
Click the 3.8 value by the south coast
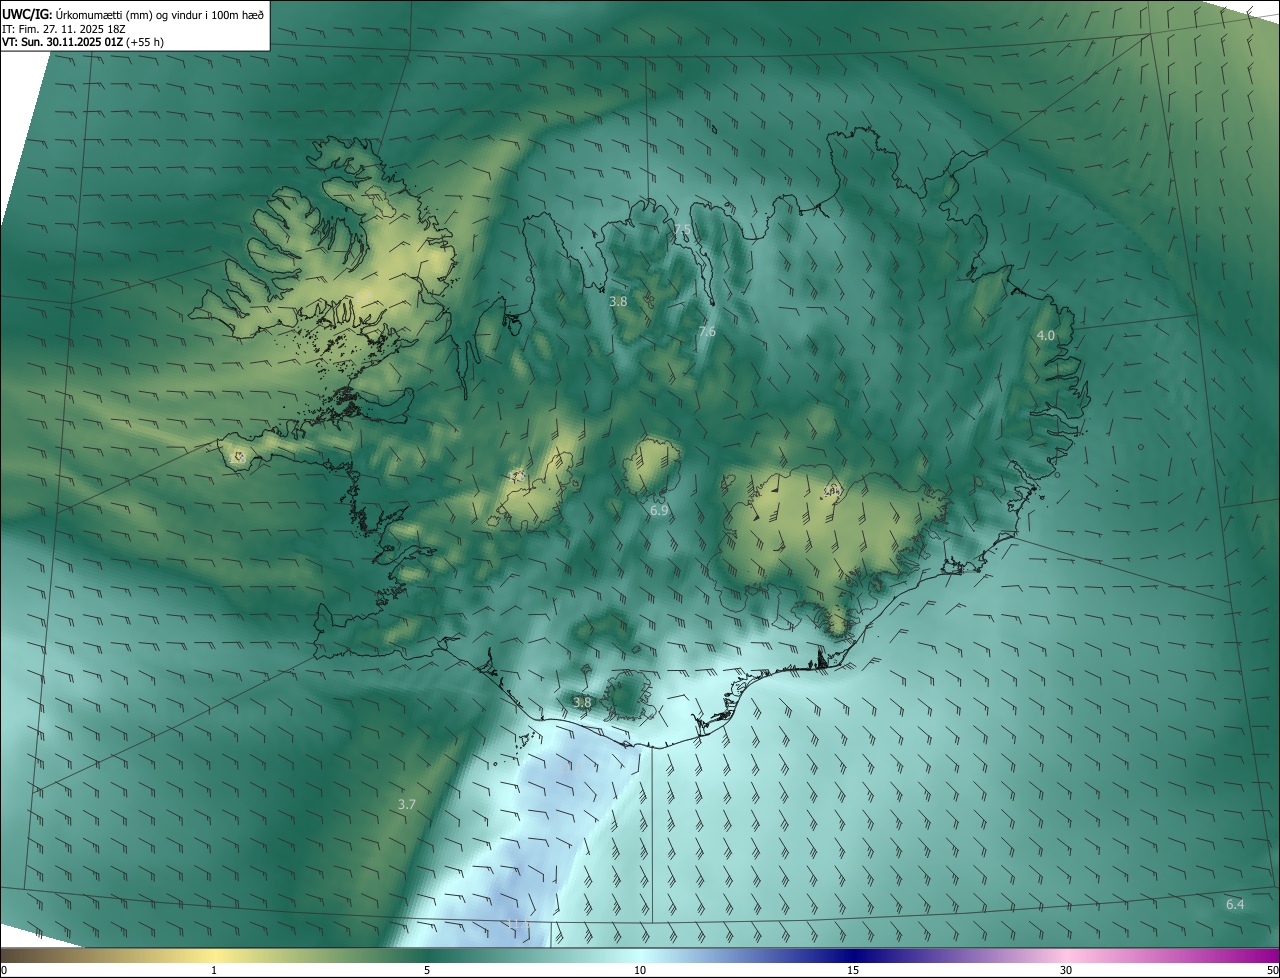(x=582, y=702)
